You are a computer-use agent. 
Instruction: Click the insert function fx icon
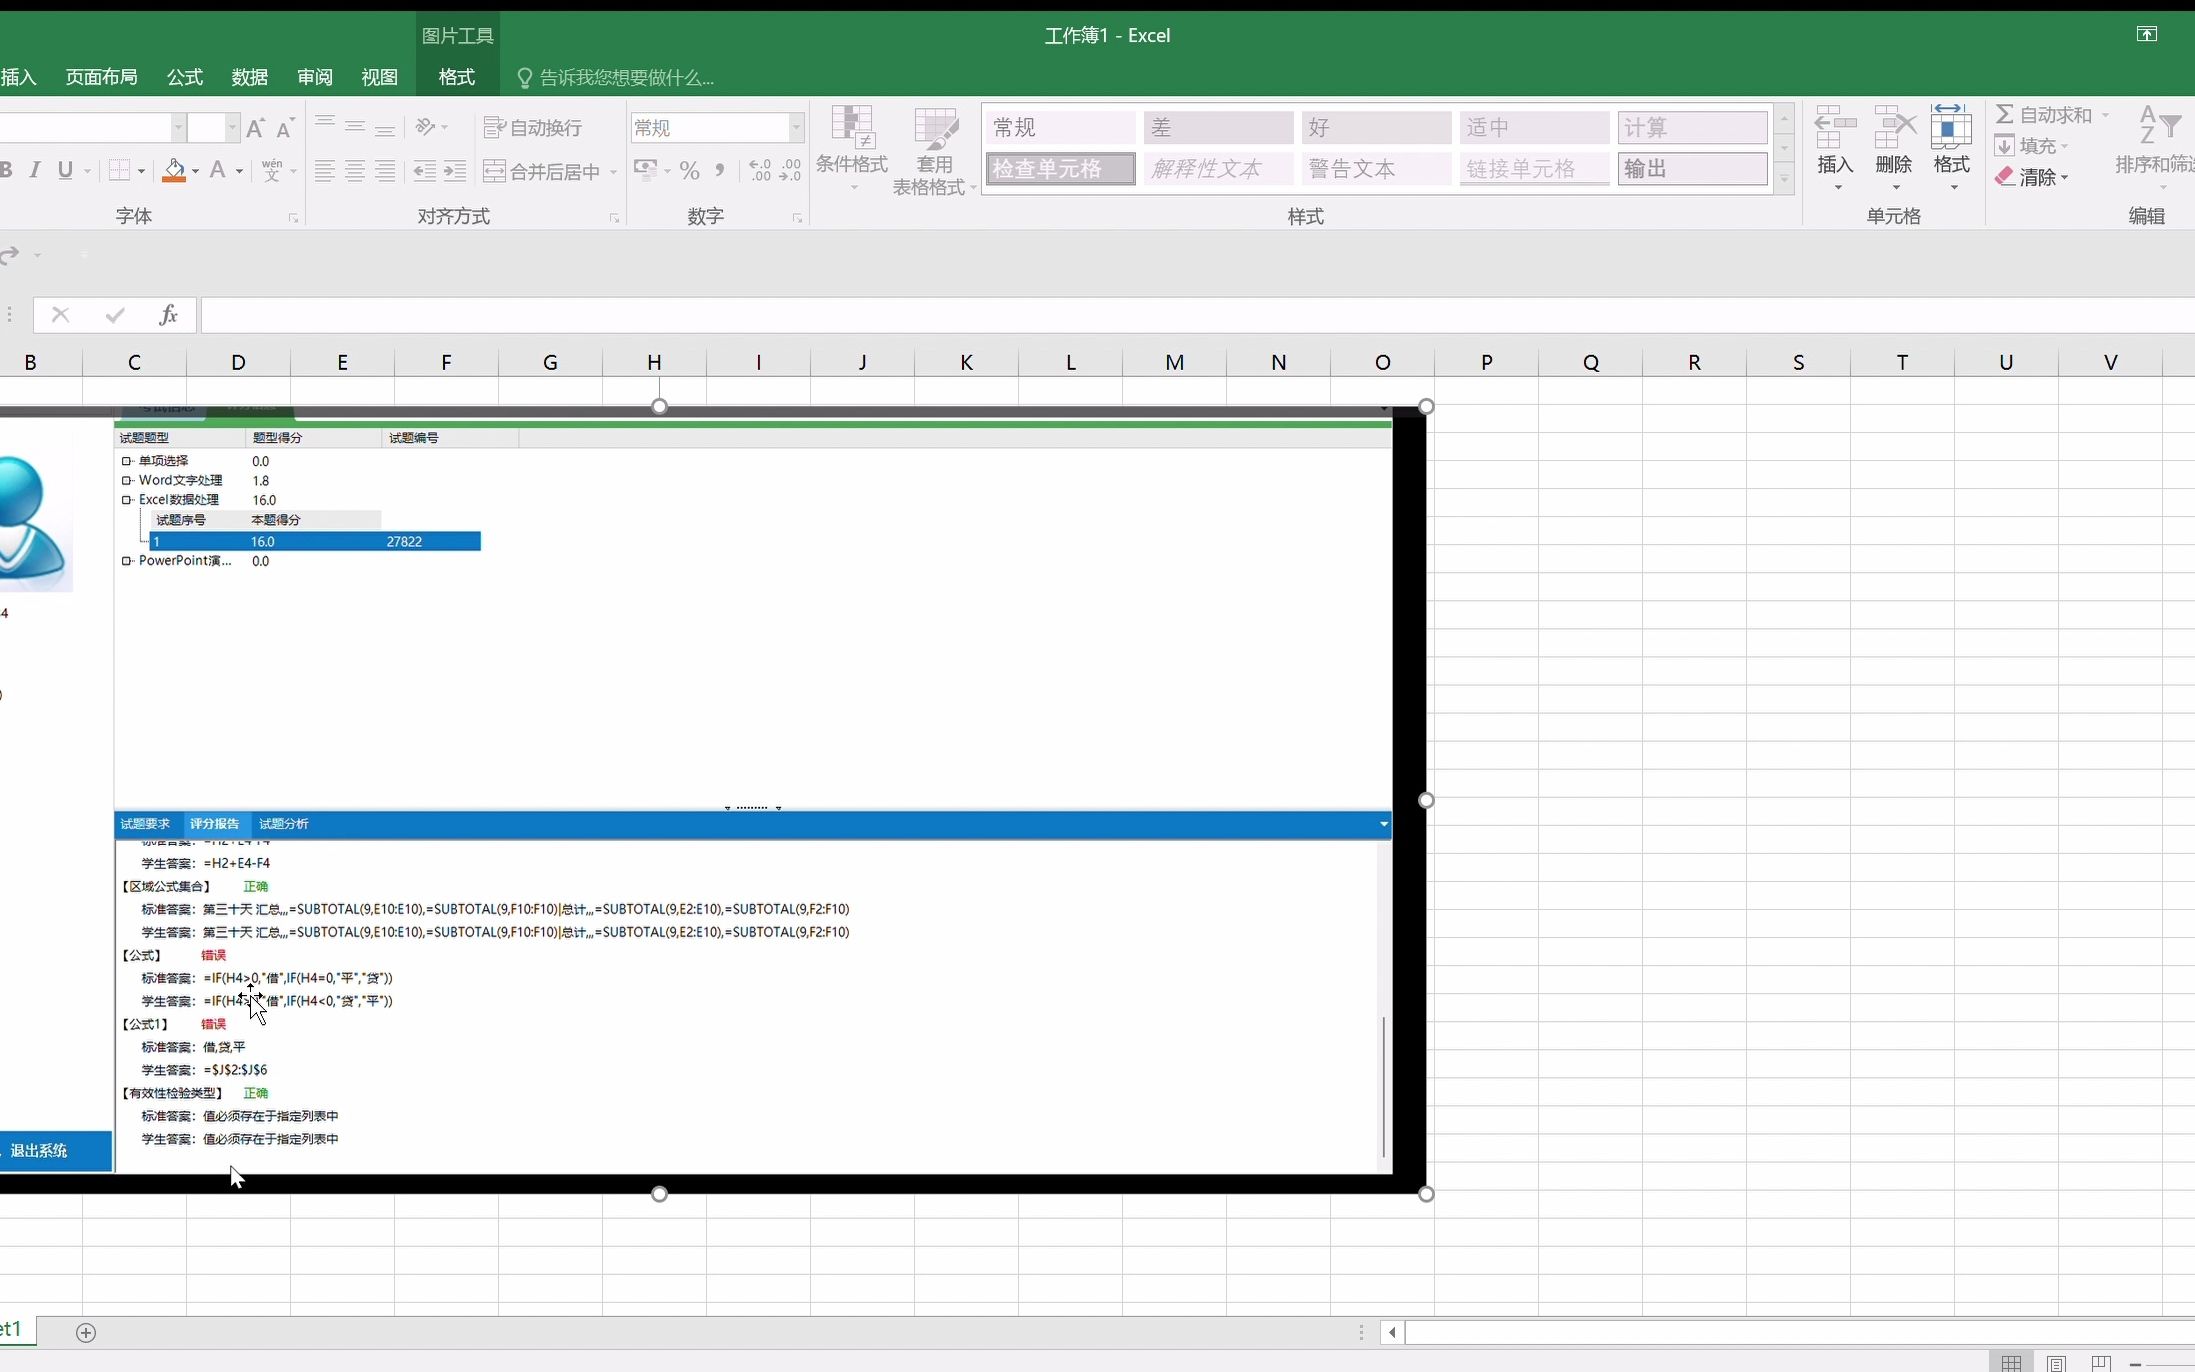(x=168, y=316)
